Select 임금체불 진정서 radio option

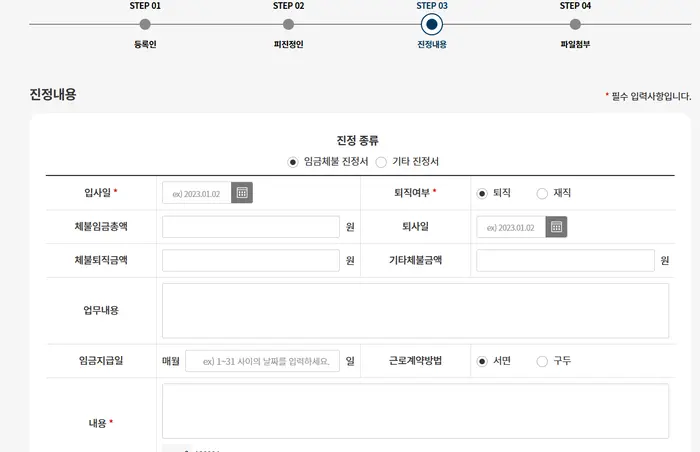292,162
